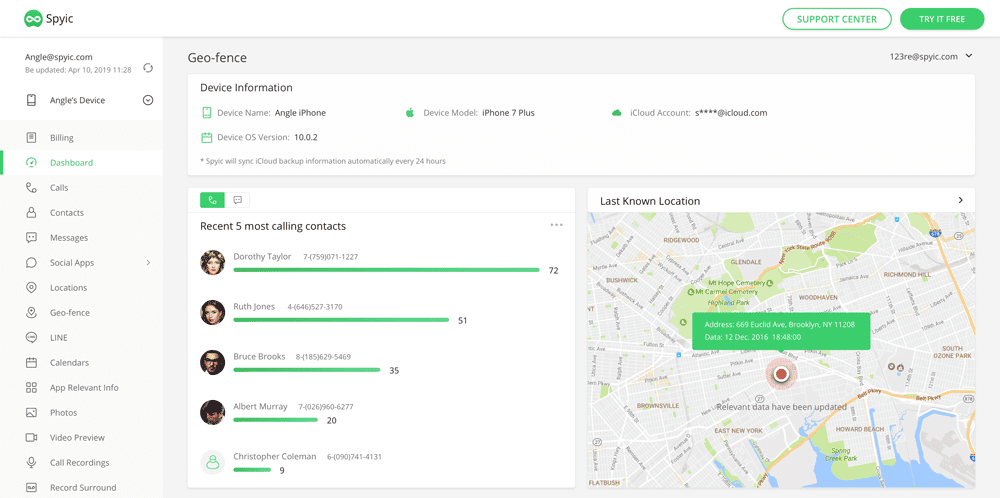Expand Last Known Location panel arrow
1000x498 pixels.
tap(961, 201)
